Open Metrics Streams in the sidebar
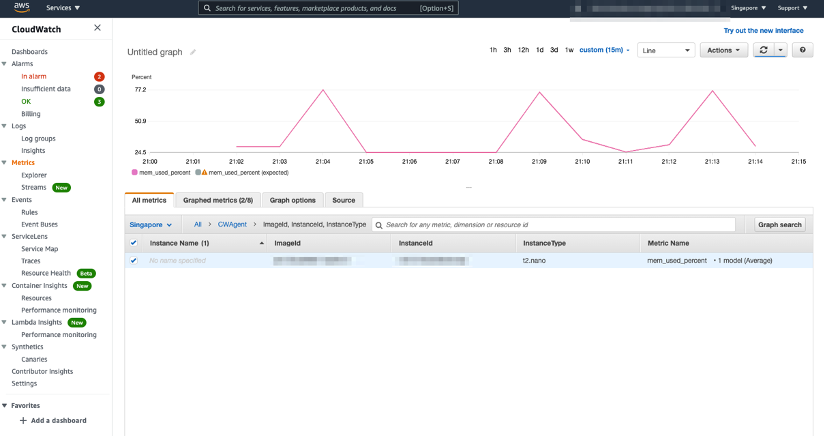 (x=34, y=188)
